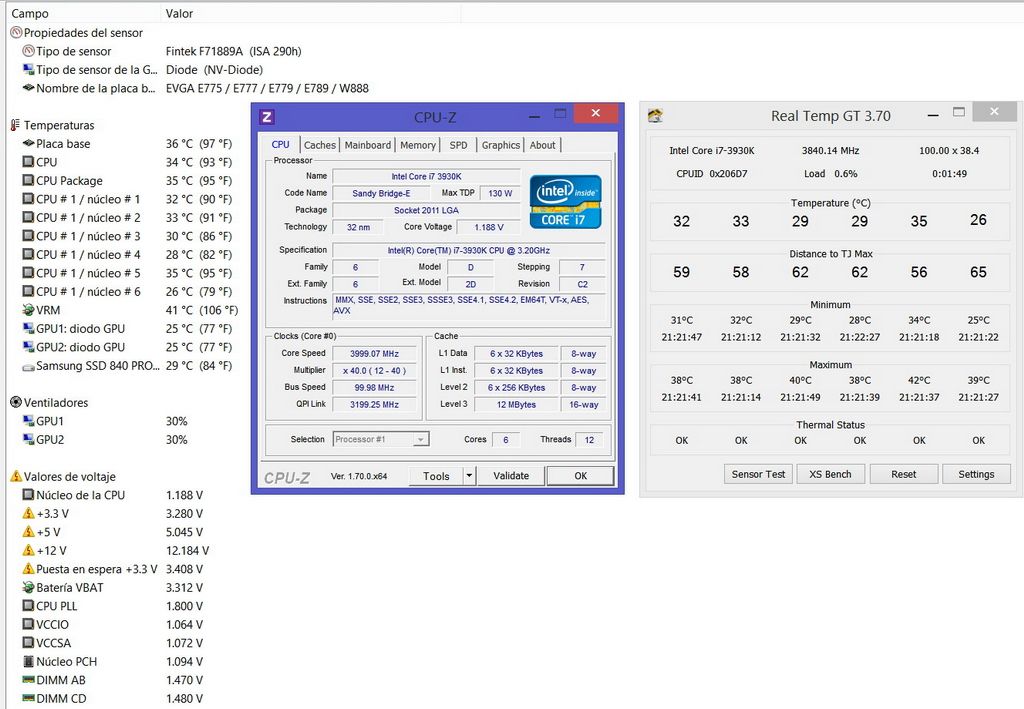
Task: Click the Samsung SSD 840 PRO drive icon
Action: point(29,367)
